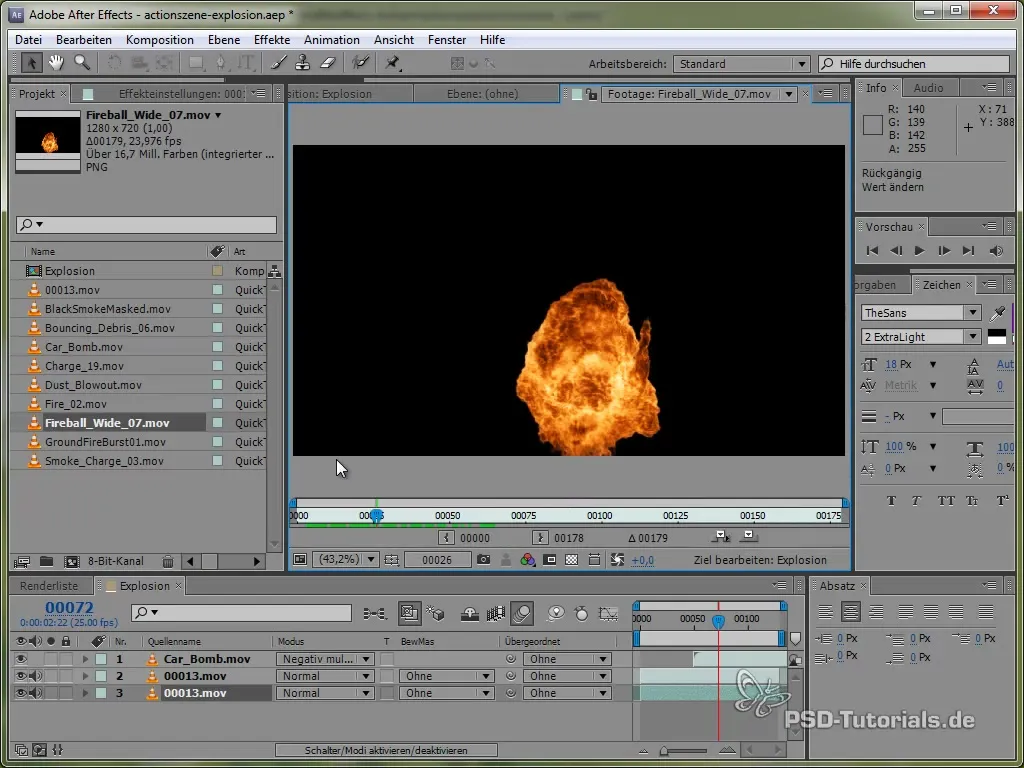Click the label color swatch of Car_Bomb.mov layer
This screenshot has height=768, width=1024.
point(101,659)
